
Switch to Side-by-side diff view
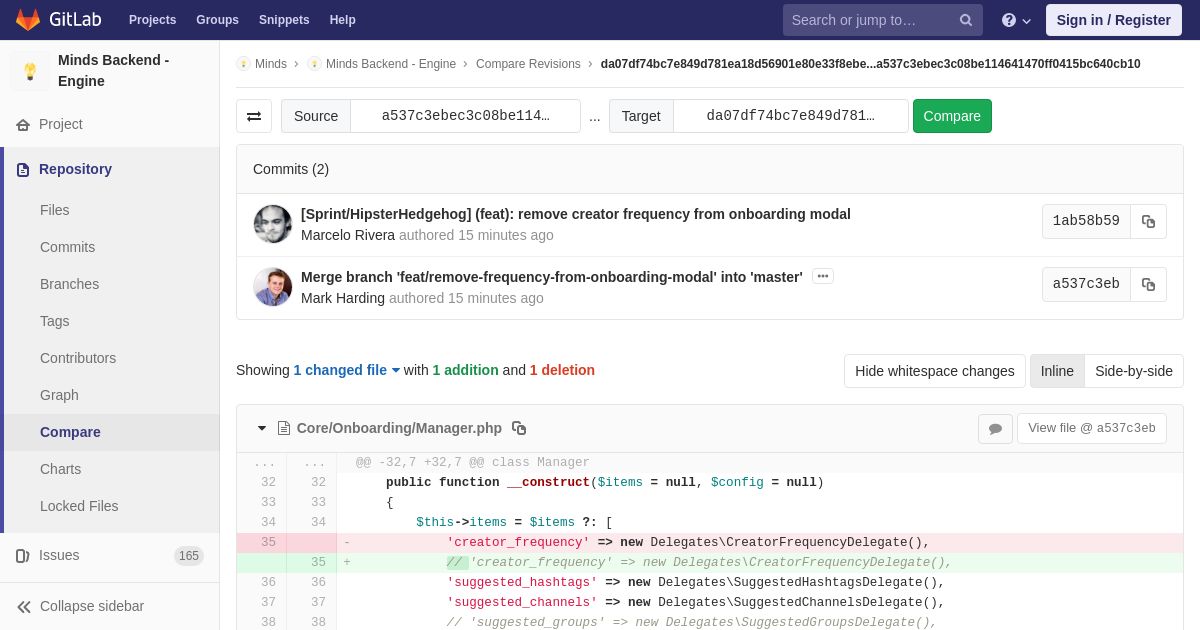(1134, 371)
